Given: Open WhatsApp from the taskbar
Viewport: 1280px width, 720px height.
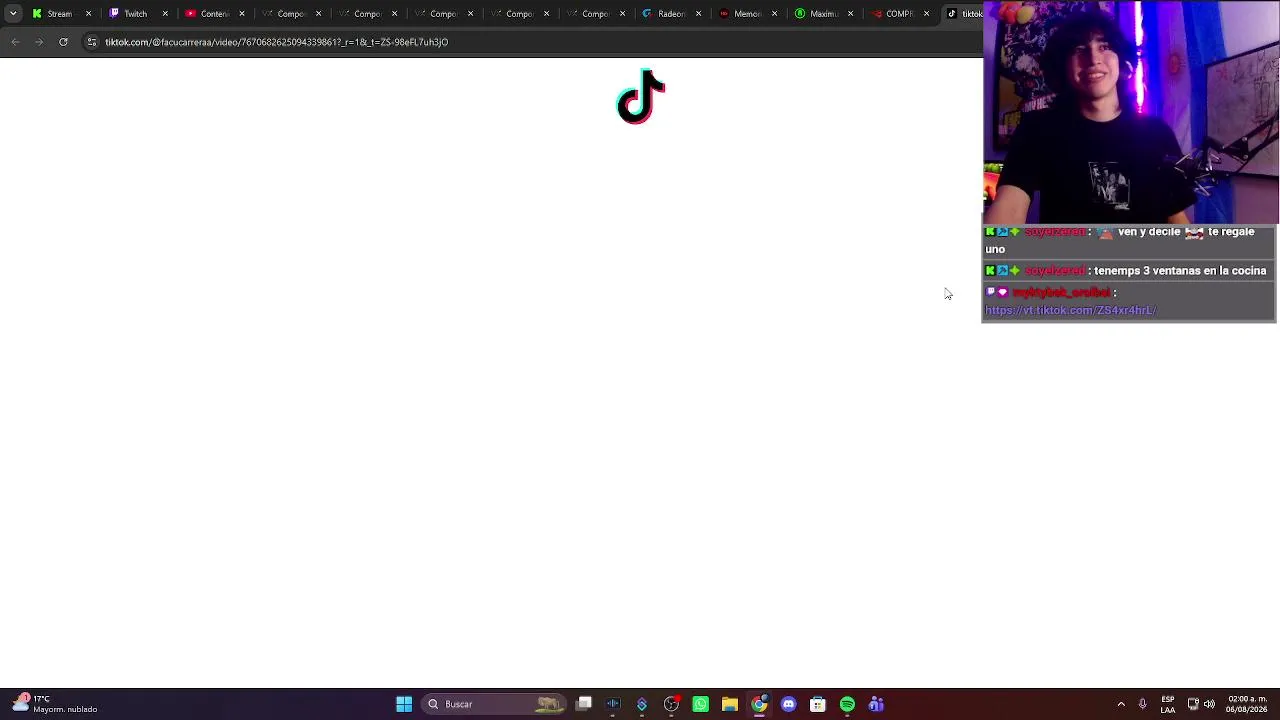Looking at the screenshot, I should (x=700, y=704).
